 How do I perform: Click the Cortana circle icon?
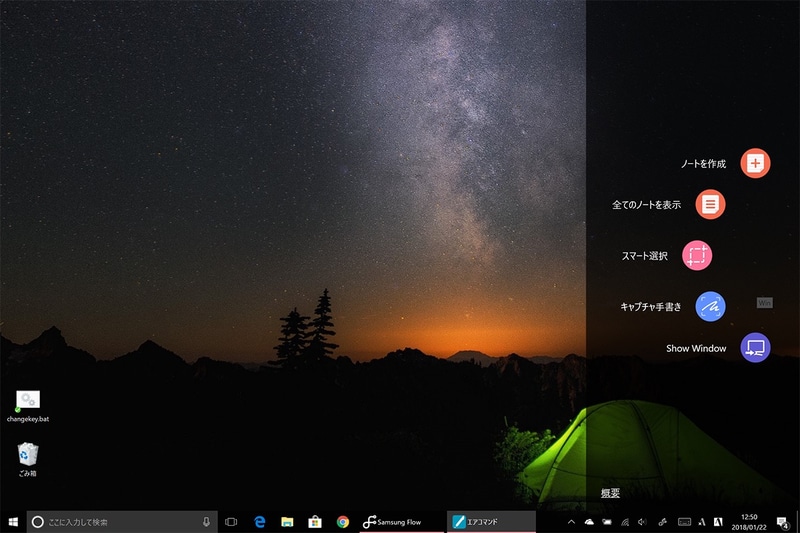(38, 522)
